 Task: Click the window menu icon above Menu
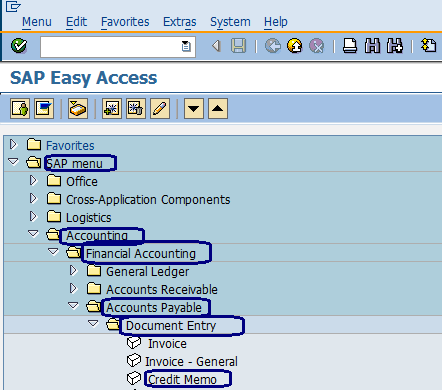(x=13, y=6)
